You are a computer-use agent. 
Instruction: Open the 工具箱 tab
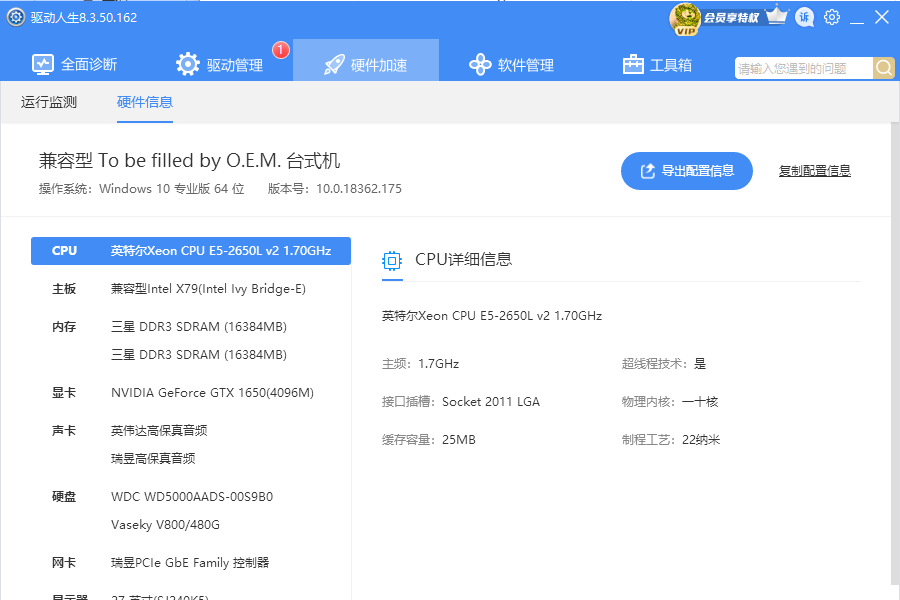click(x=657, y=64)
